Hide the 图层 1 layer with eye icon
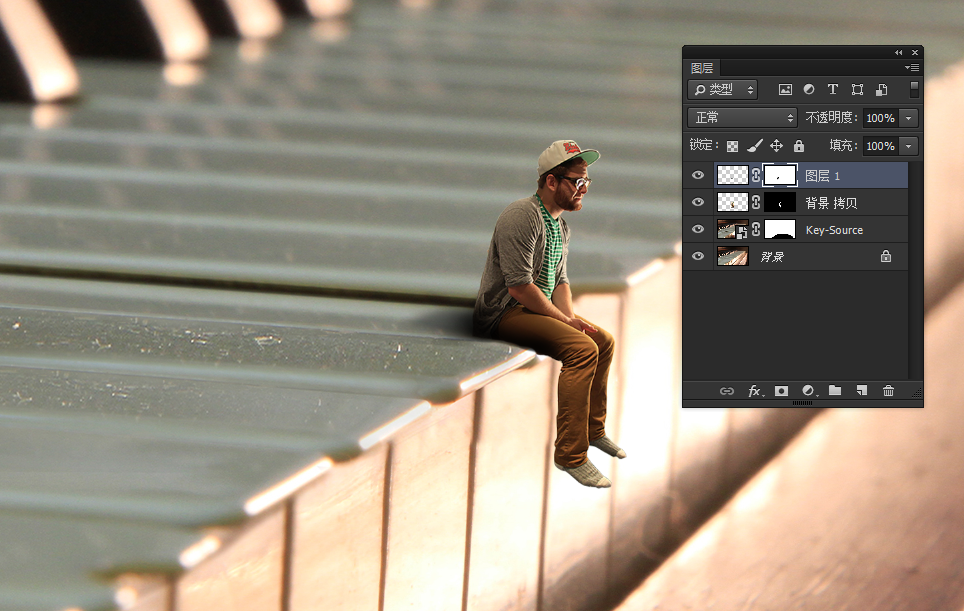 click(698, 176)
